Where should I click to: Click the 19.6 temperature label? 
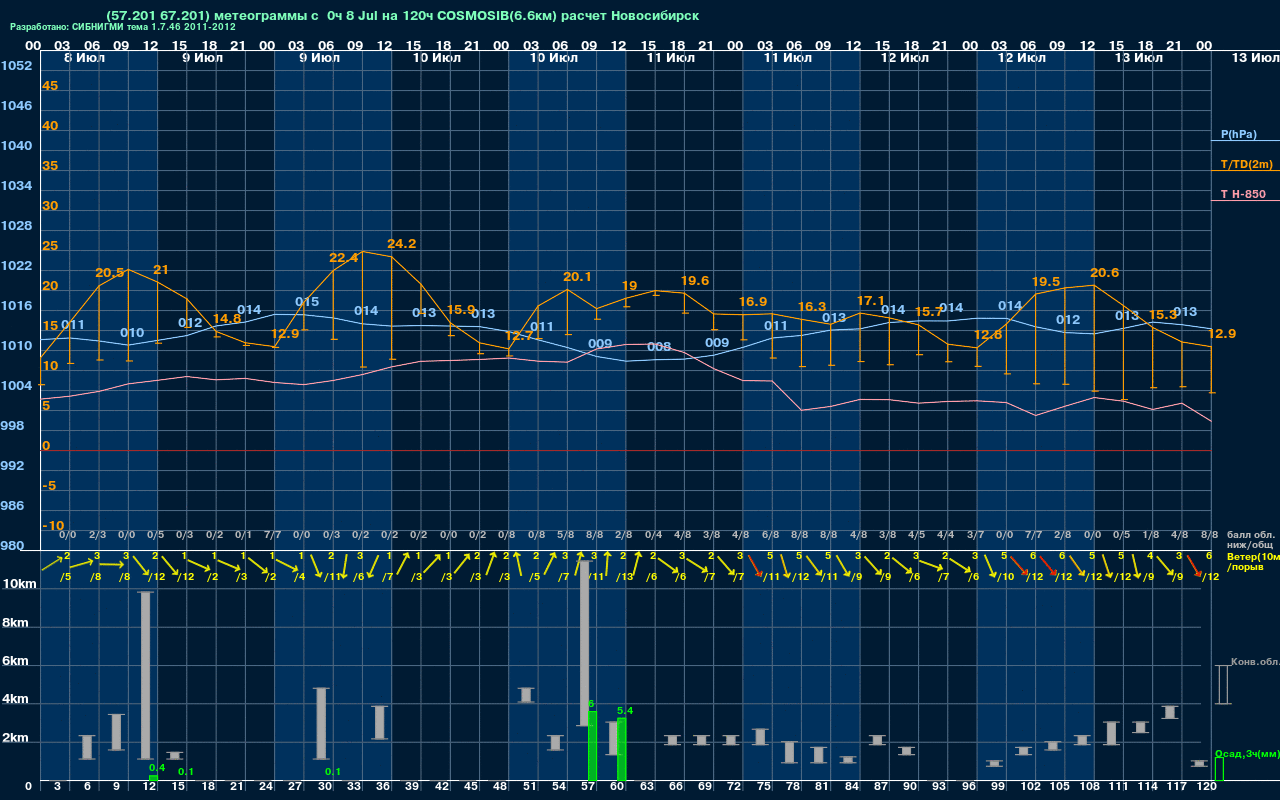(694, 280)
